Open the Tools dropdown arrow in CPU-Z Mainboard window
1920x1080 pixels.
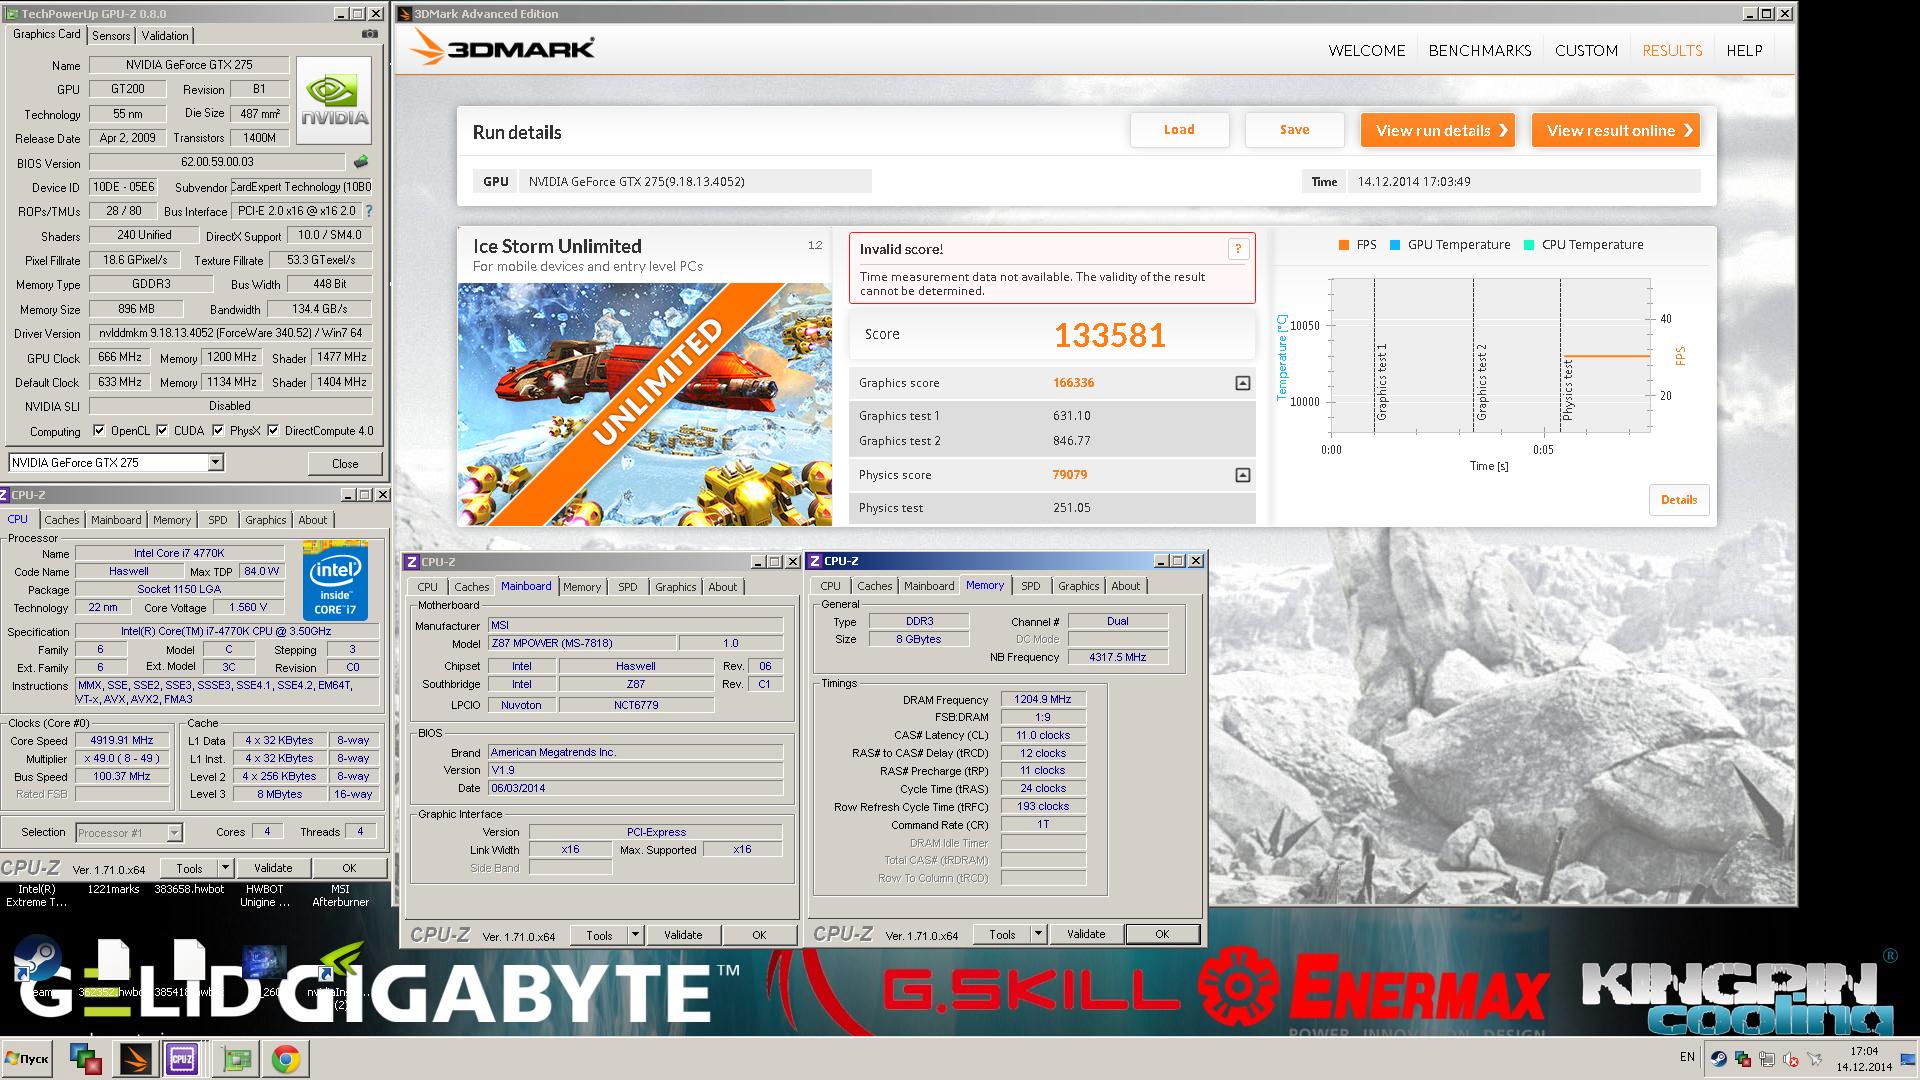635,935
